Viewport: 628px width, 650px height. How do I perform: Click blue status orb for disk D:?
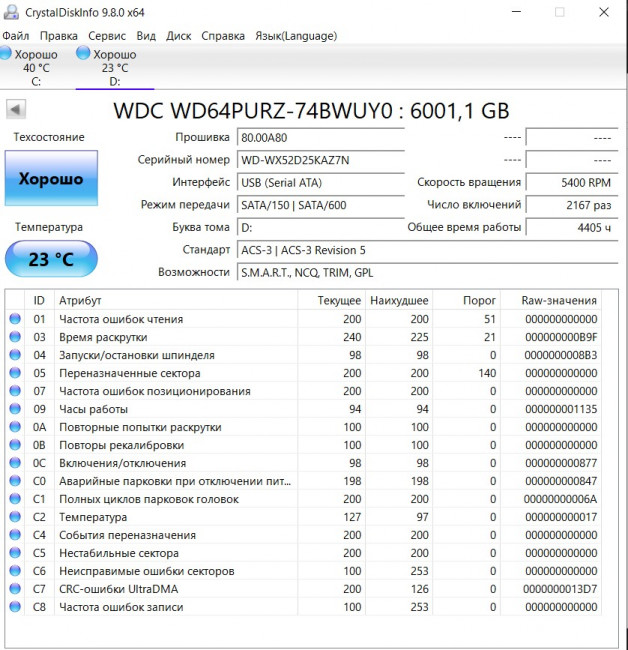(83, 53)
